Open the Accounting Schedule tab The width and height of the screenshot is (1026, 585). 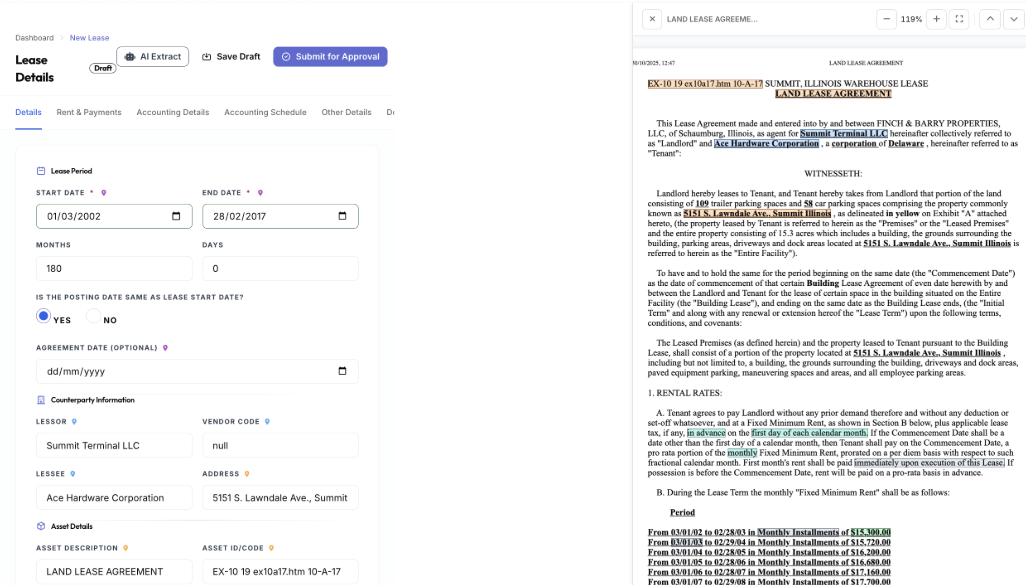pos(265,113)
